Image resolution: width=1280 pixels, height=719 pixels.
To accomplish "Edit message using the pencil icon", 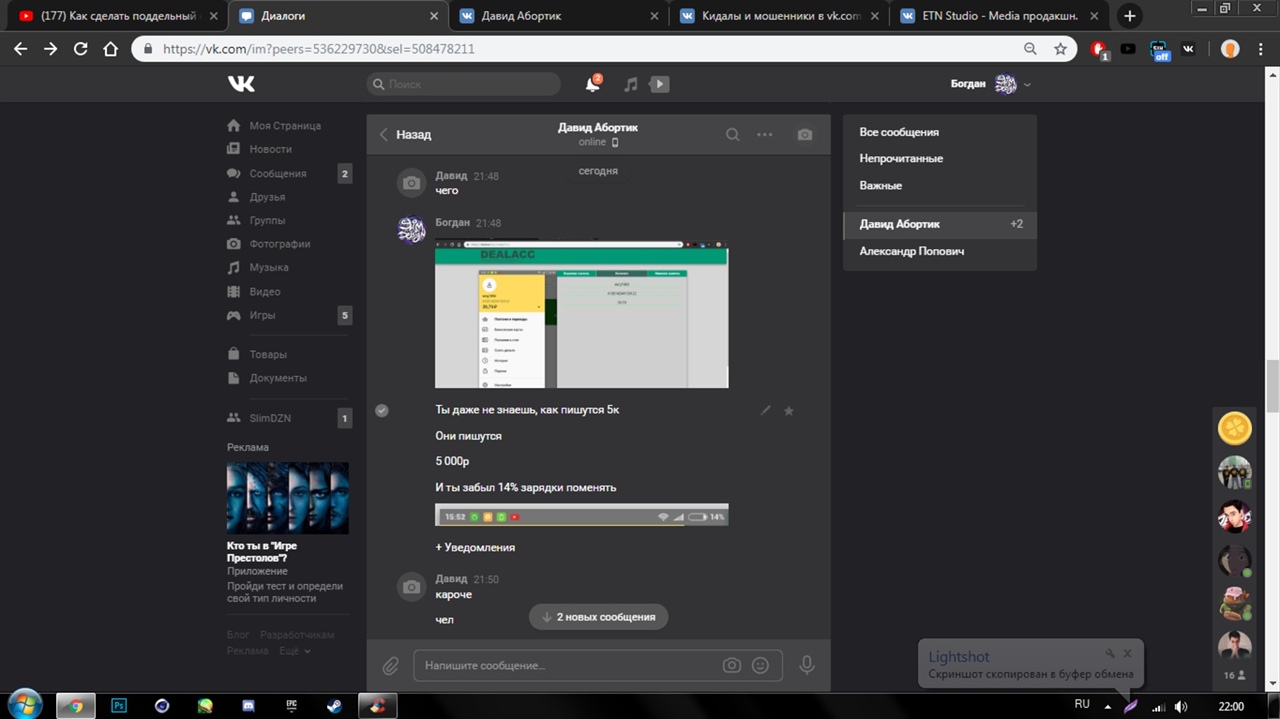I will 766,410.
